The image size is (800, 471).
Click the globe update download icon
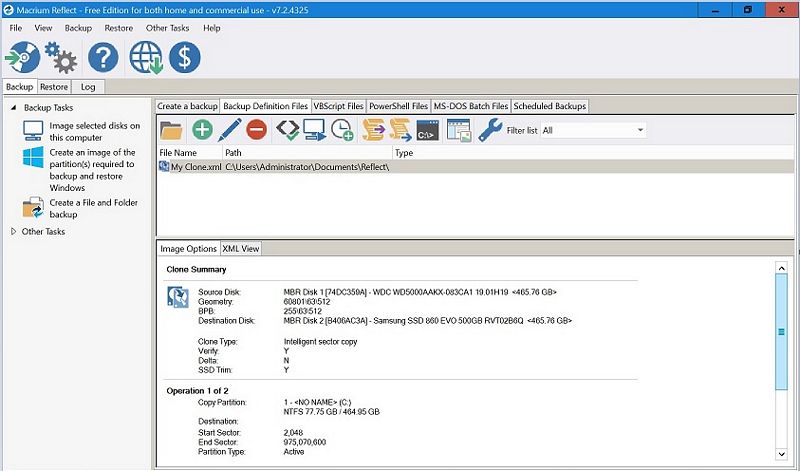[x=146, y=58]
